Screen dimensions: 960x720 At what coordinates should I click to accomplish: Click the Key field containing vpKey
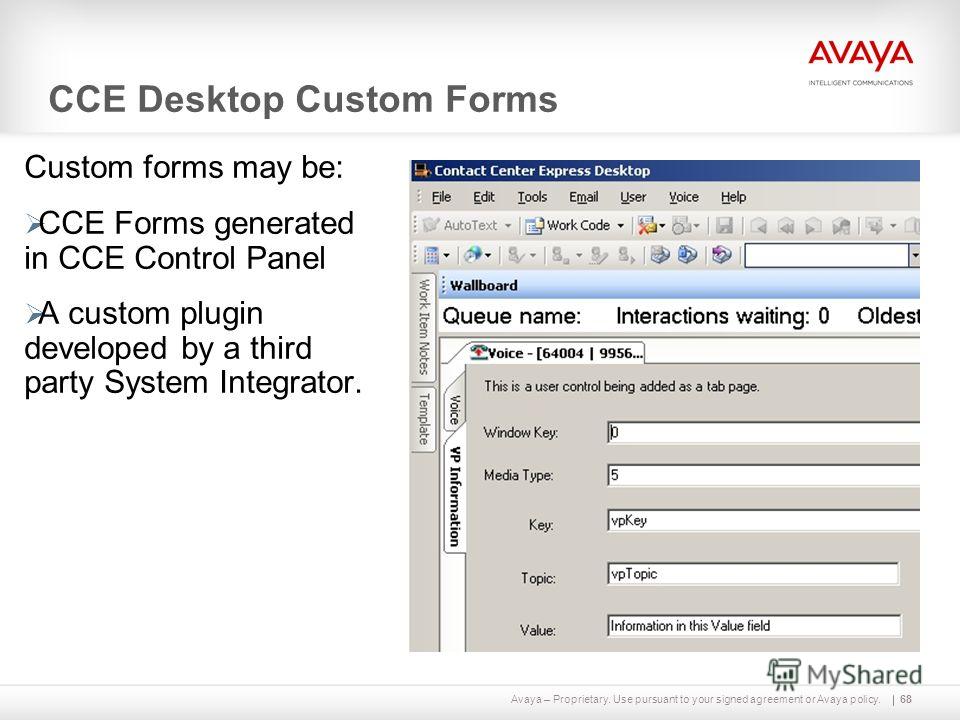point(763,520)
